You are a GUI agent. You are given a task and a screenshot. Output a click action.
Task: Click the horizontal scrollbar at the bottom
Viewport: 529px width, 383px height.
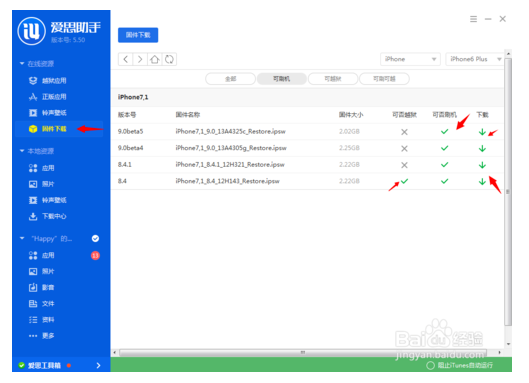point(303,353)
